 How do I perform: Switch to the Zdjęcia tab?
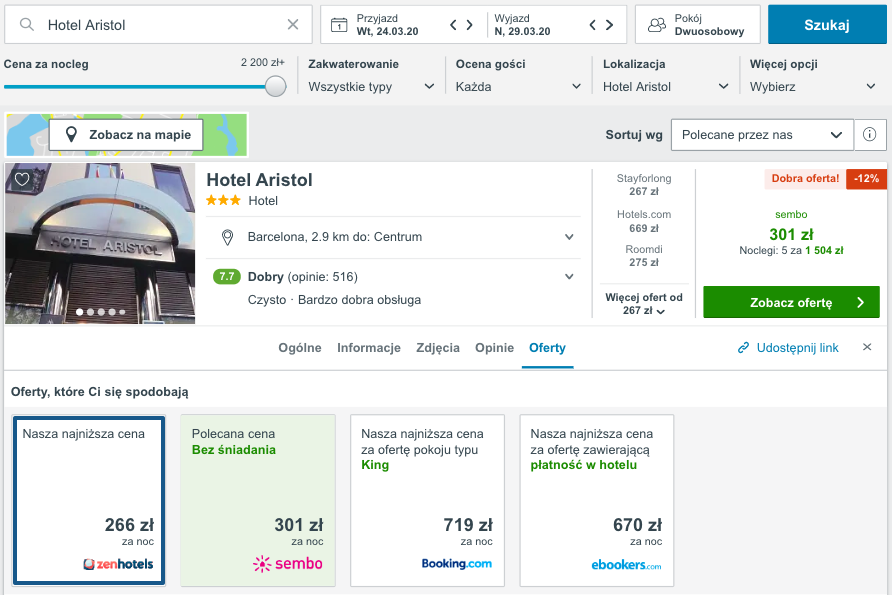[437, 348]
